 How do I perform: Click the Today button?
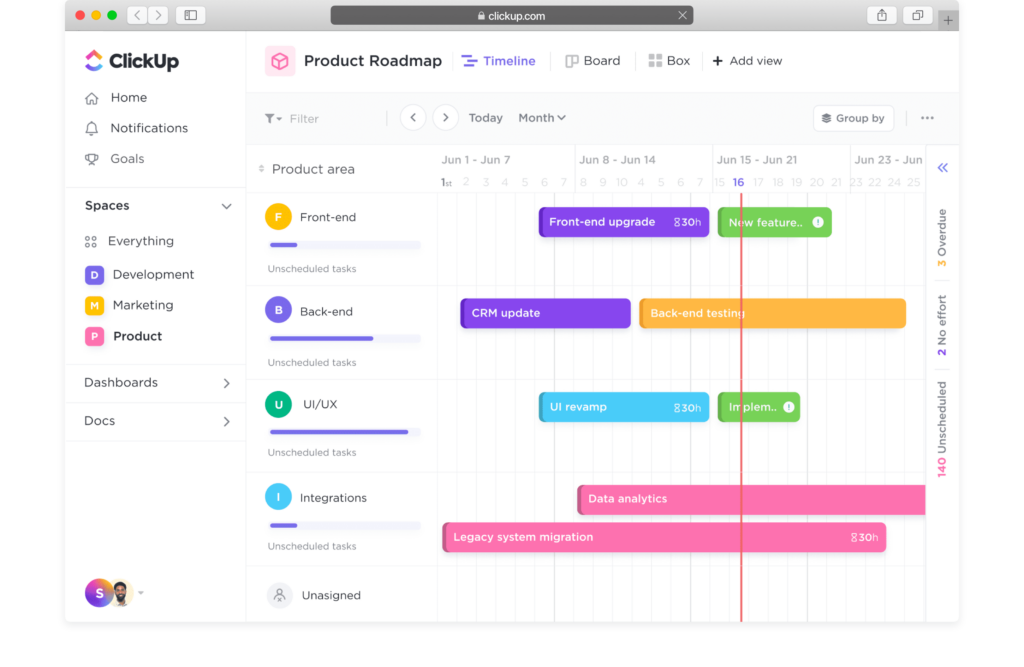point(485,118)
